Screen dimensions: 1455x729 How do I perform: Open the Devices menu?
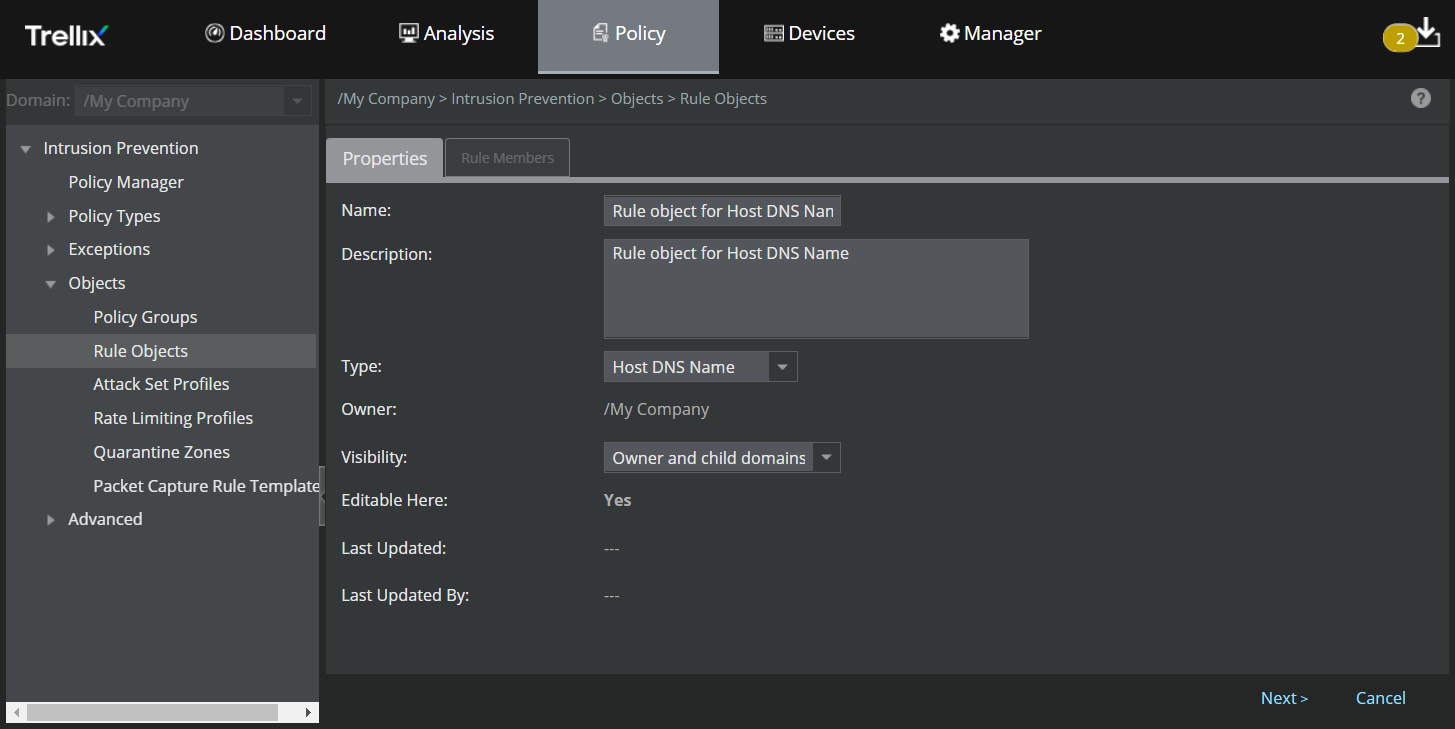tap(809, 33)
